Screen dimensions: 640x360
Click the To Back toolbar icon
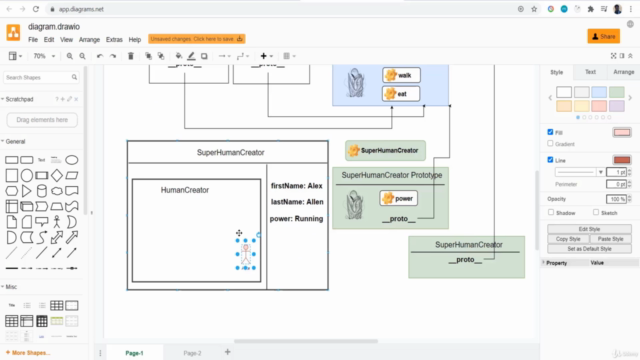point(161,56)
